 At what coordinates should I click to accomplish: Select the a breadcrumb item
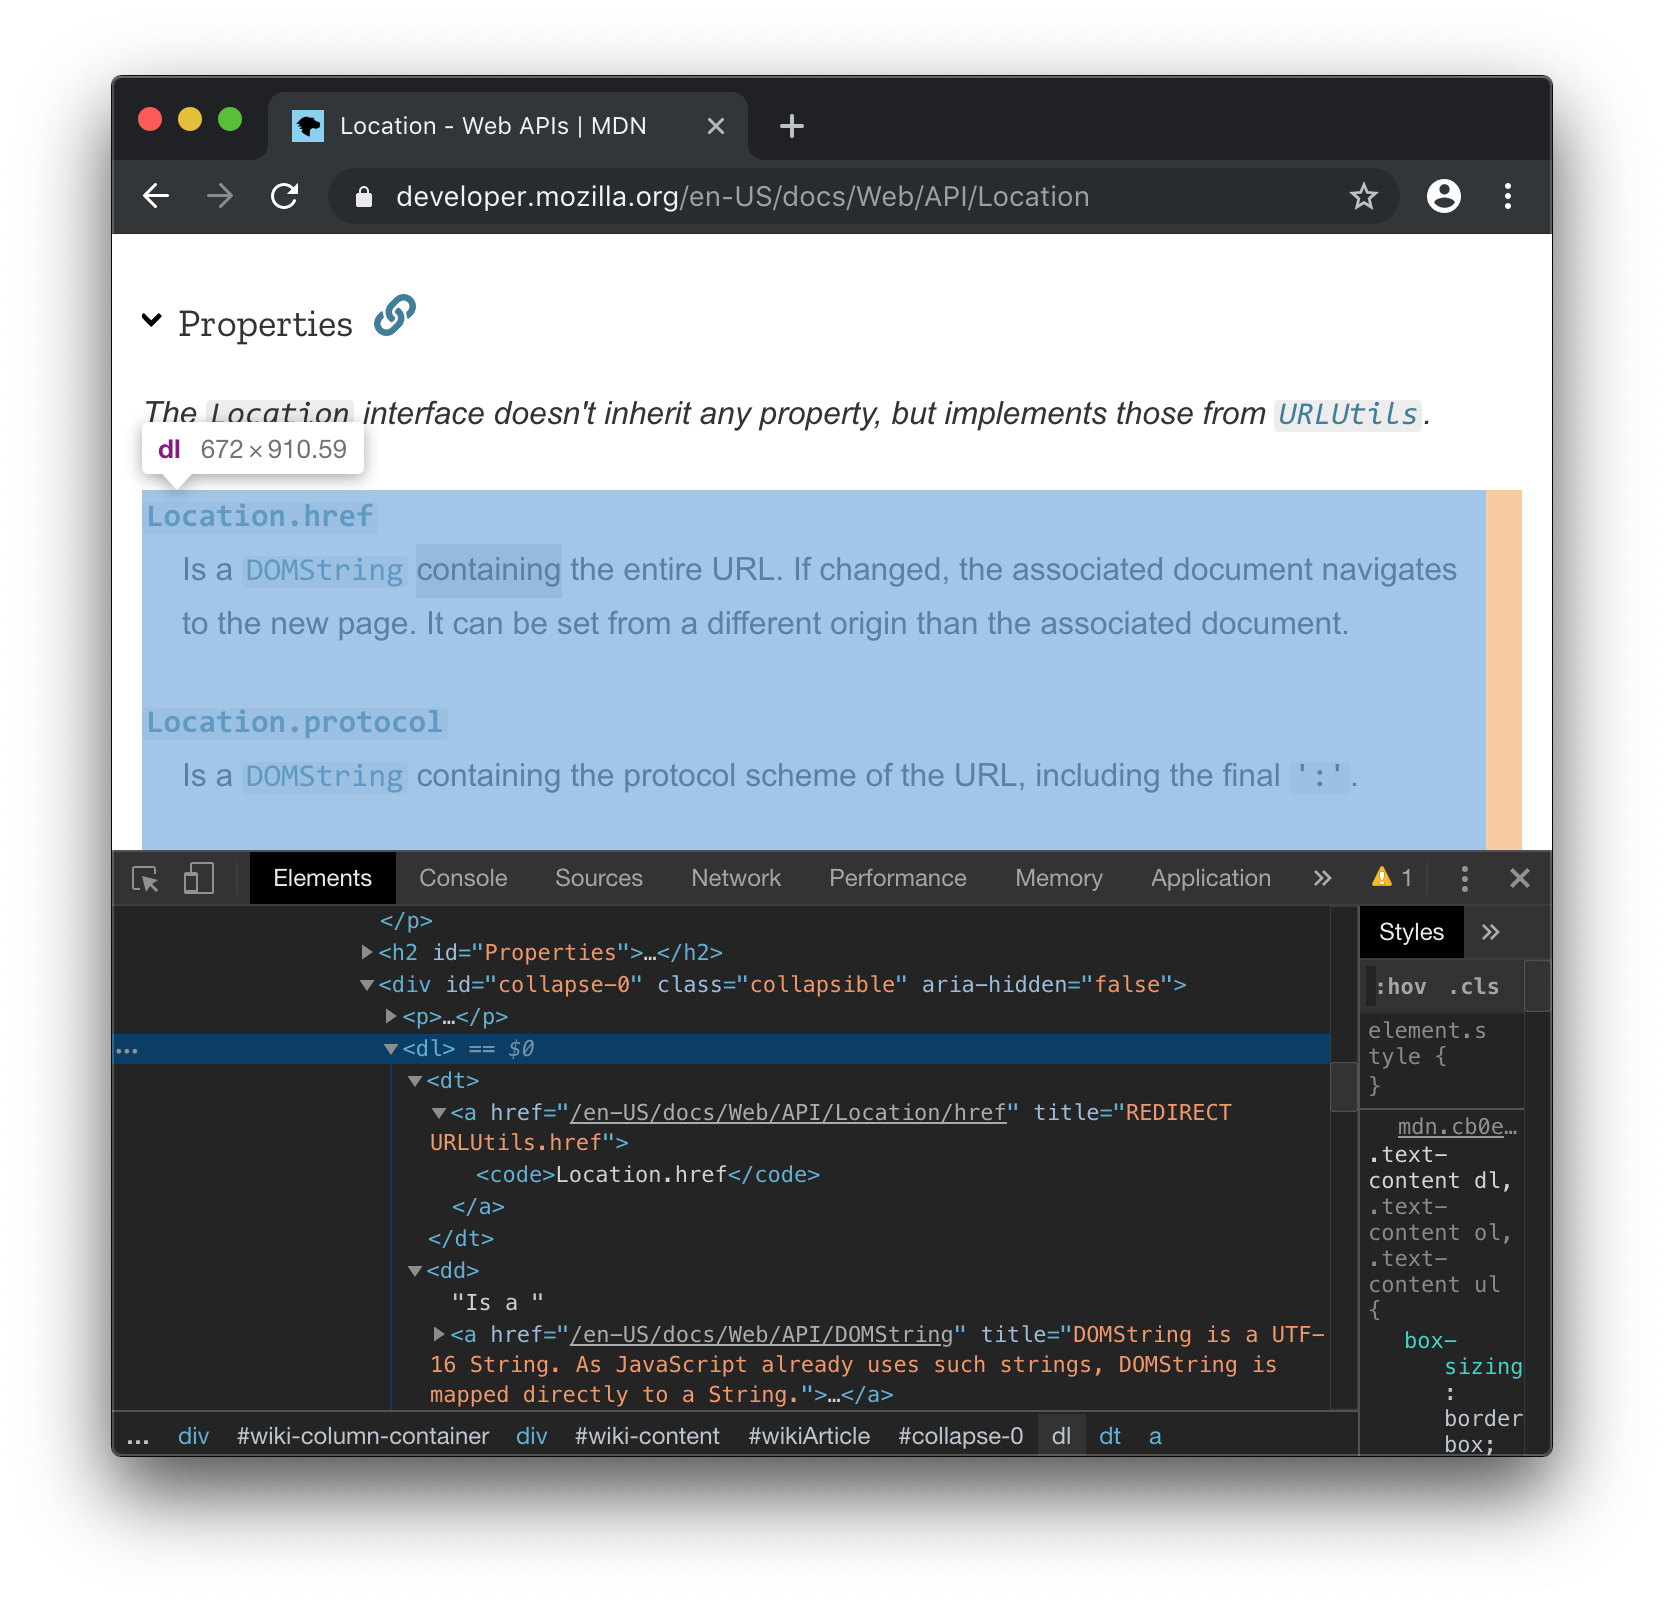(x=1155, y=1436)
